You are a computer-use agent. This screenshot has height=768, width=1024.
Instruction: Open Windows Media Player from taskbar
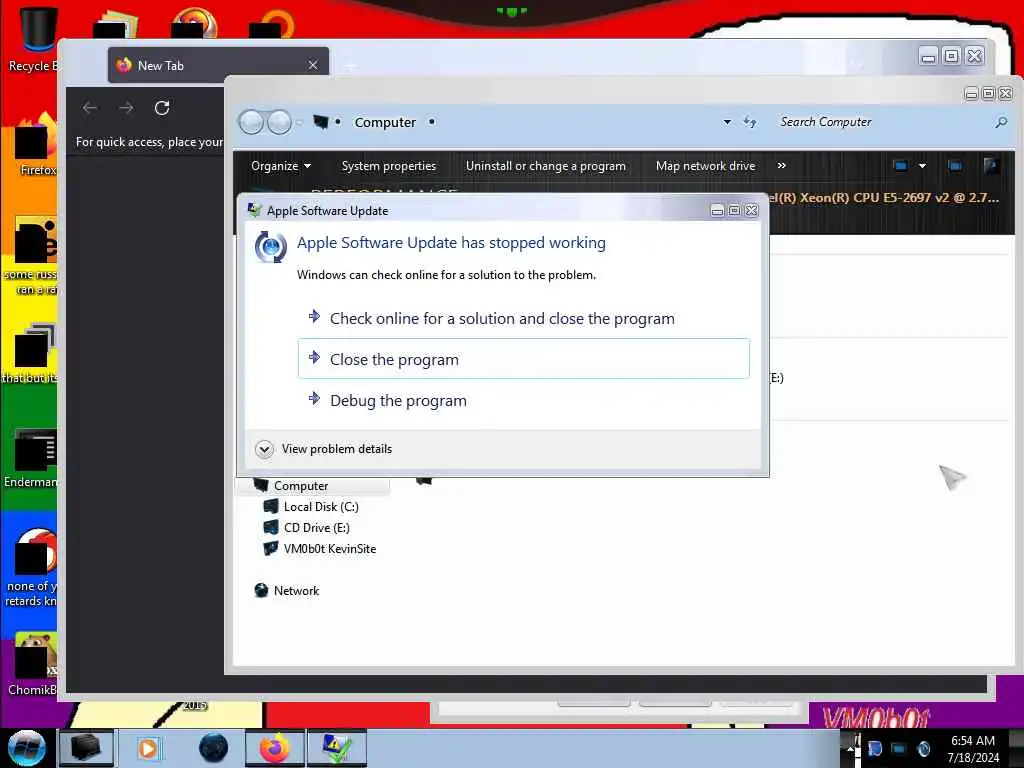[148, 748]
